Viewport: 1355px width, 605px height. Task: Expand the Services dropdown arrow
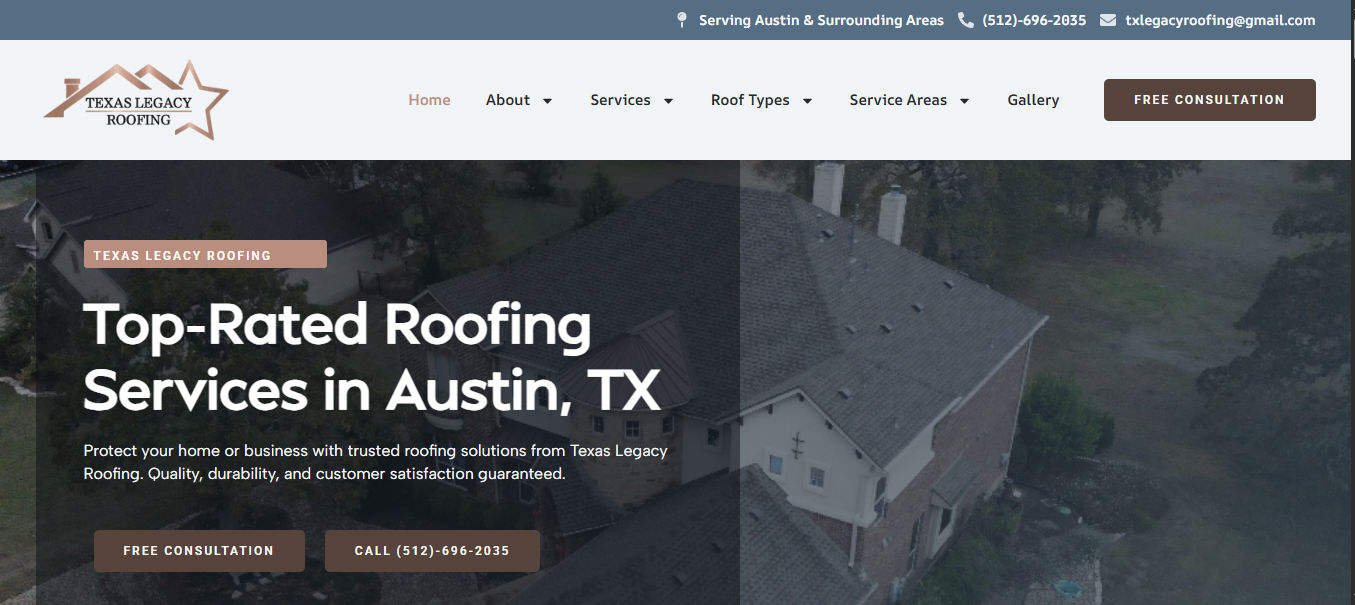pos(668,101)
